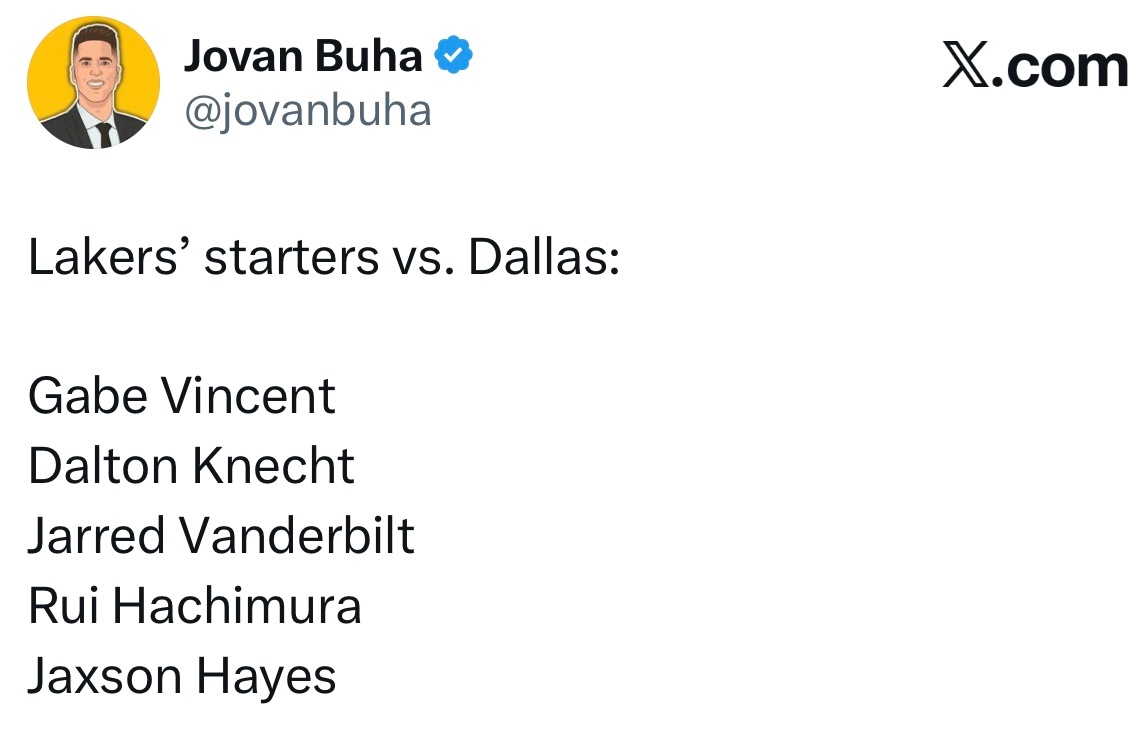Click the Jovan Buha display name

click(x=303, y=56)
